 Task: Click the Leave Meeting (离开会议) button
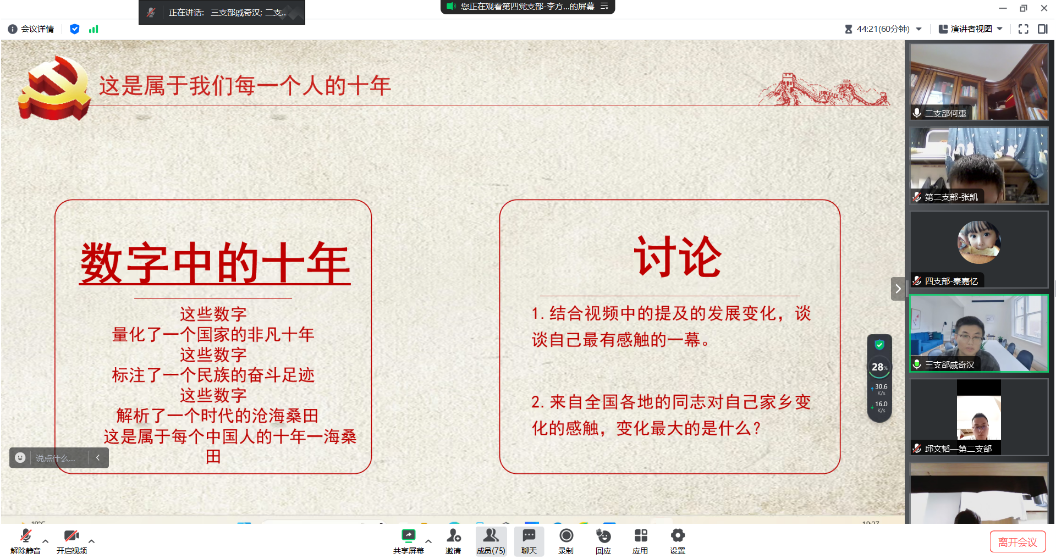click(x=1017, y=542)
